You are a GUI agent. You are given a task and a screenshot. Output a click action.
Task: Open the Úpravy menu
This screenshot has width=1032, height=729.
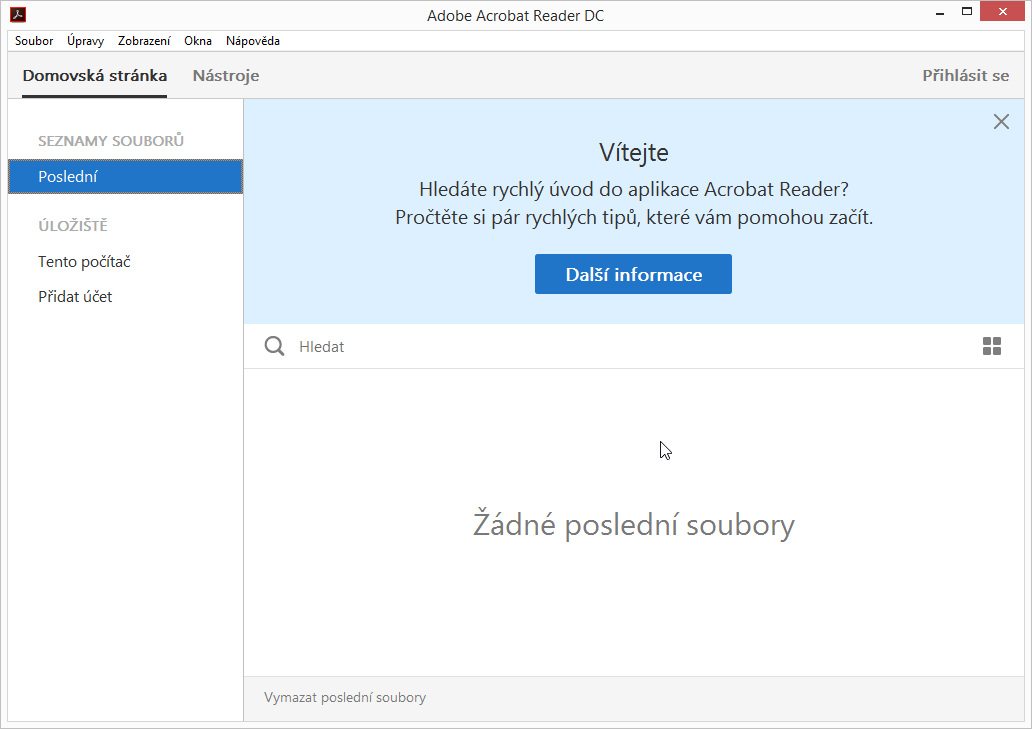pyautogui.click(x=85, y=41)
